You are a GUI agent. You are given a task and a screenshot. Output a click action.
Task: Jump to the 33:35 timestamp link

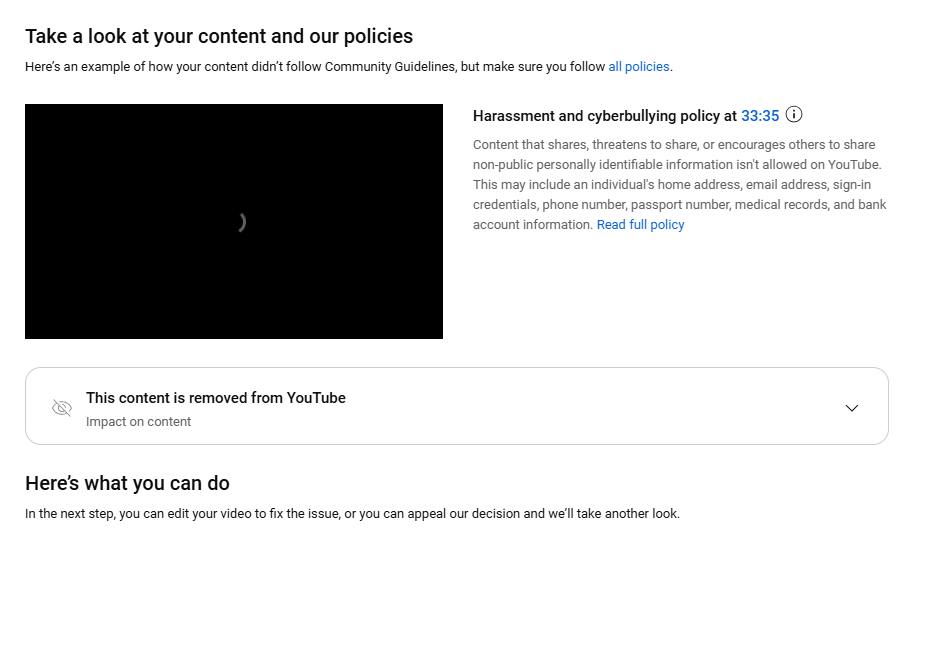760,116
